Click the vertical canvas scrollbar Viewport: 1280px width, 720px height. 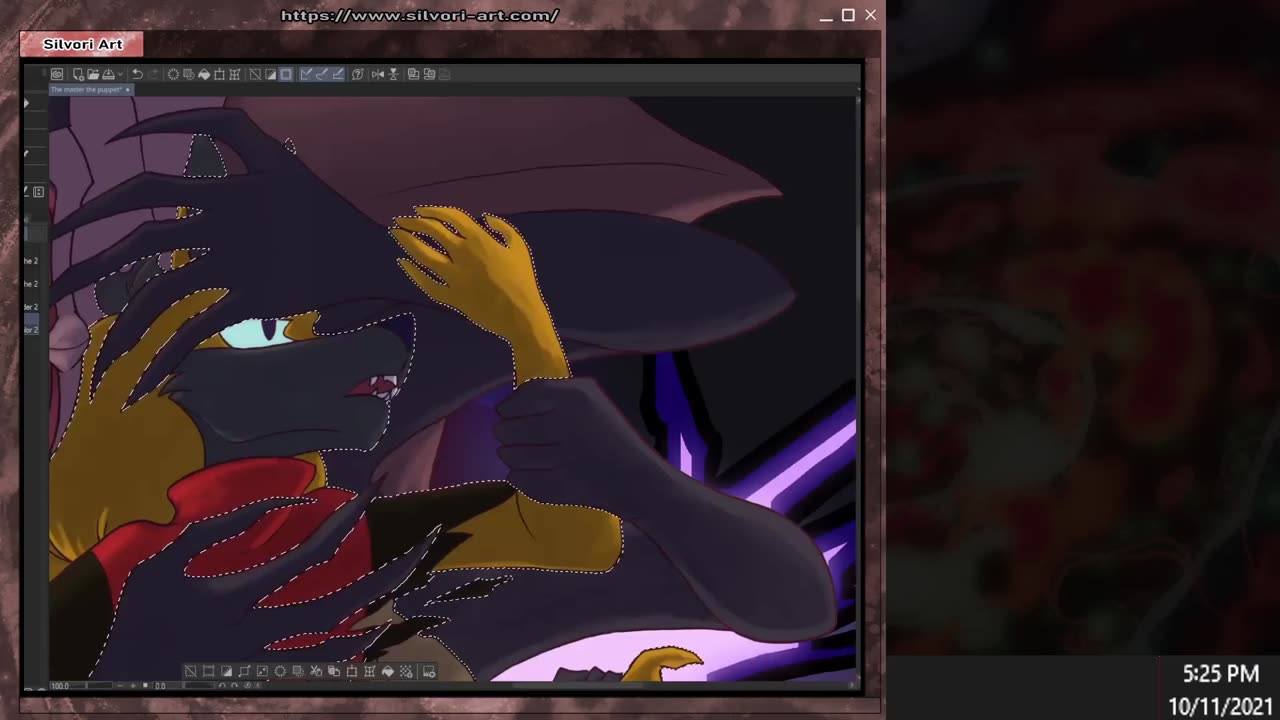[859, 388]
